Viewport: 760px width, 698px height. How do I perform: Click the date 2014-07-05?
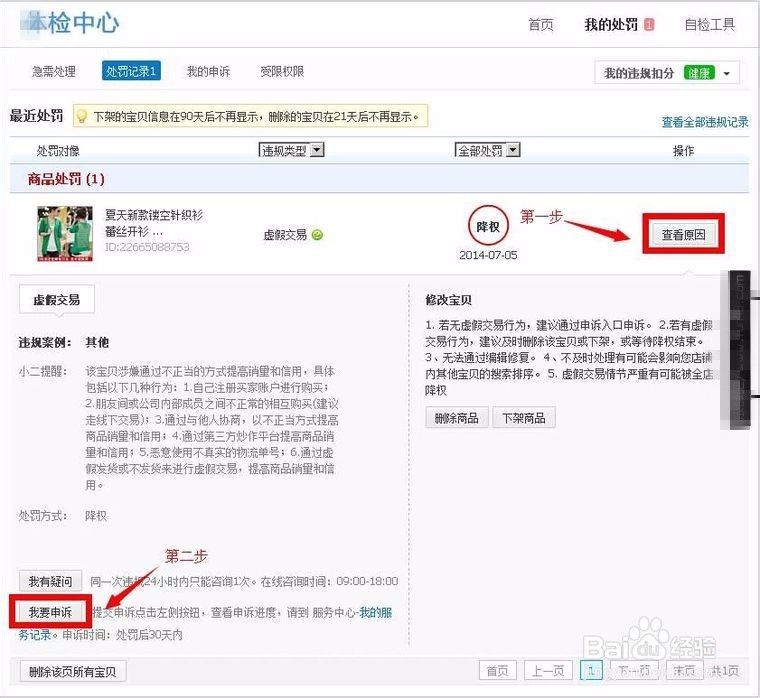(488, 255)
